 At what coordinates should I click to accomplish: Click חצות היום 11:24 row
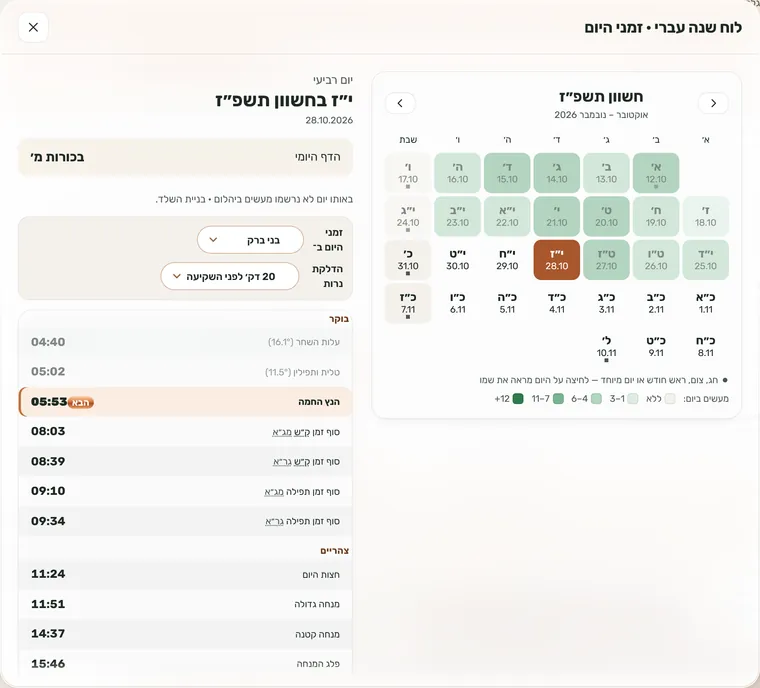click(185, 574)
